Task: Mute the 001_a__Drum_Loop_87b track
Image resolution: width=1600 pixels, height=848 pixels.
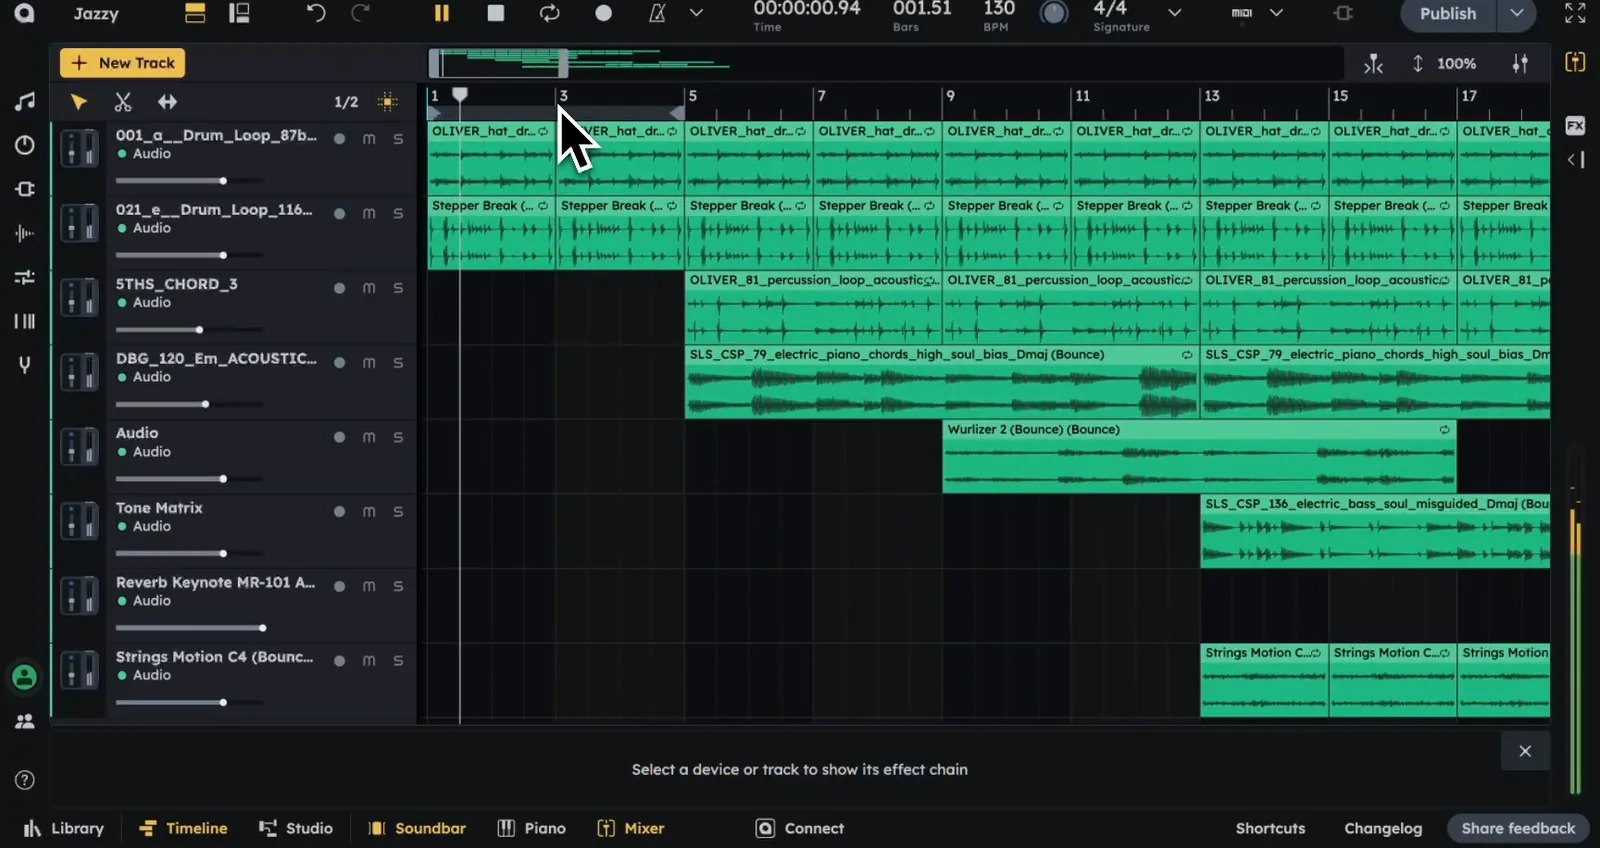Action: [x=369, y=139]
